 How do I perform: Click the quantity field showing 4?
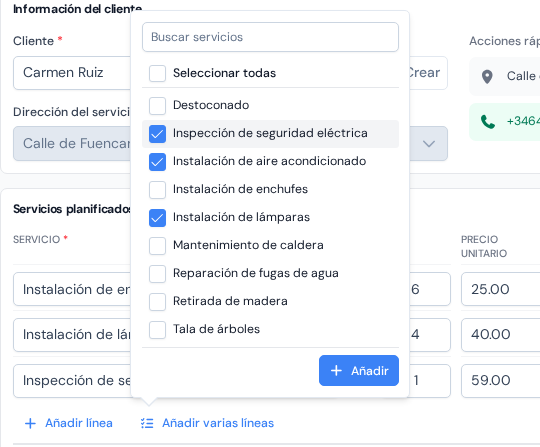click(x=430, y=335)
